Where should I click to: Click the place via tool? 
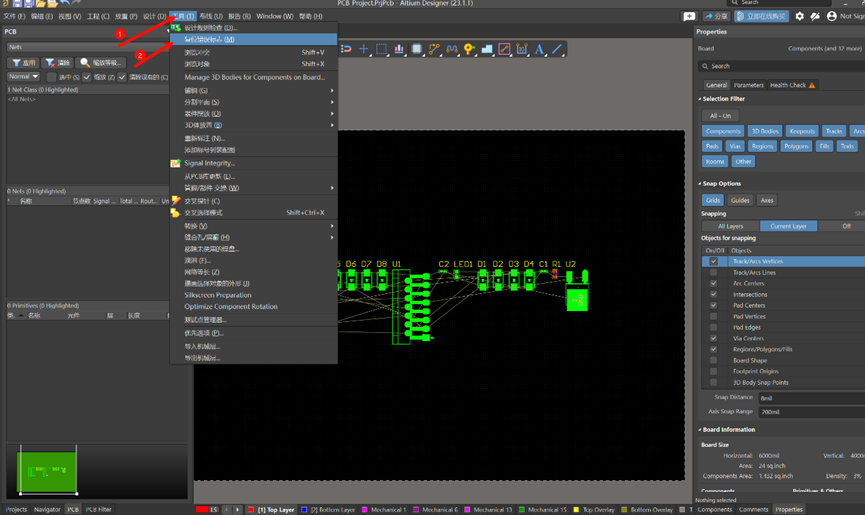coord(469,49)
